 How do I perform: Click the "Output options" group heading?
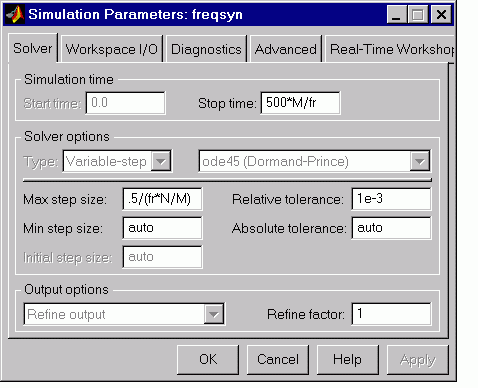pos(66,289)
